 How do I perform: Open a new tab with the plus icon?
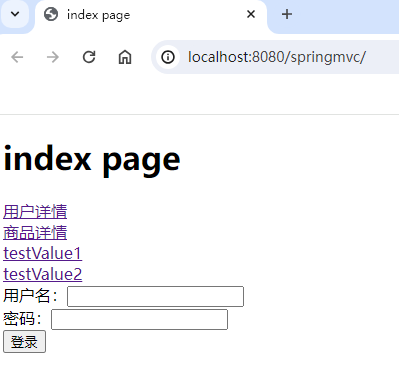[x=287, y=14]
